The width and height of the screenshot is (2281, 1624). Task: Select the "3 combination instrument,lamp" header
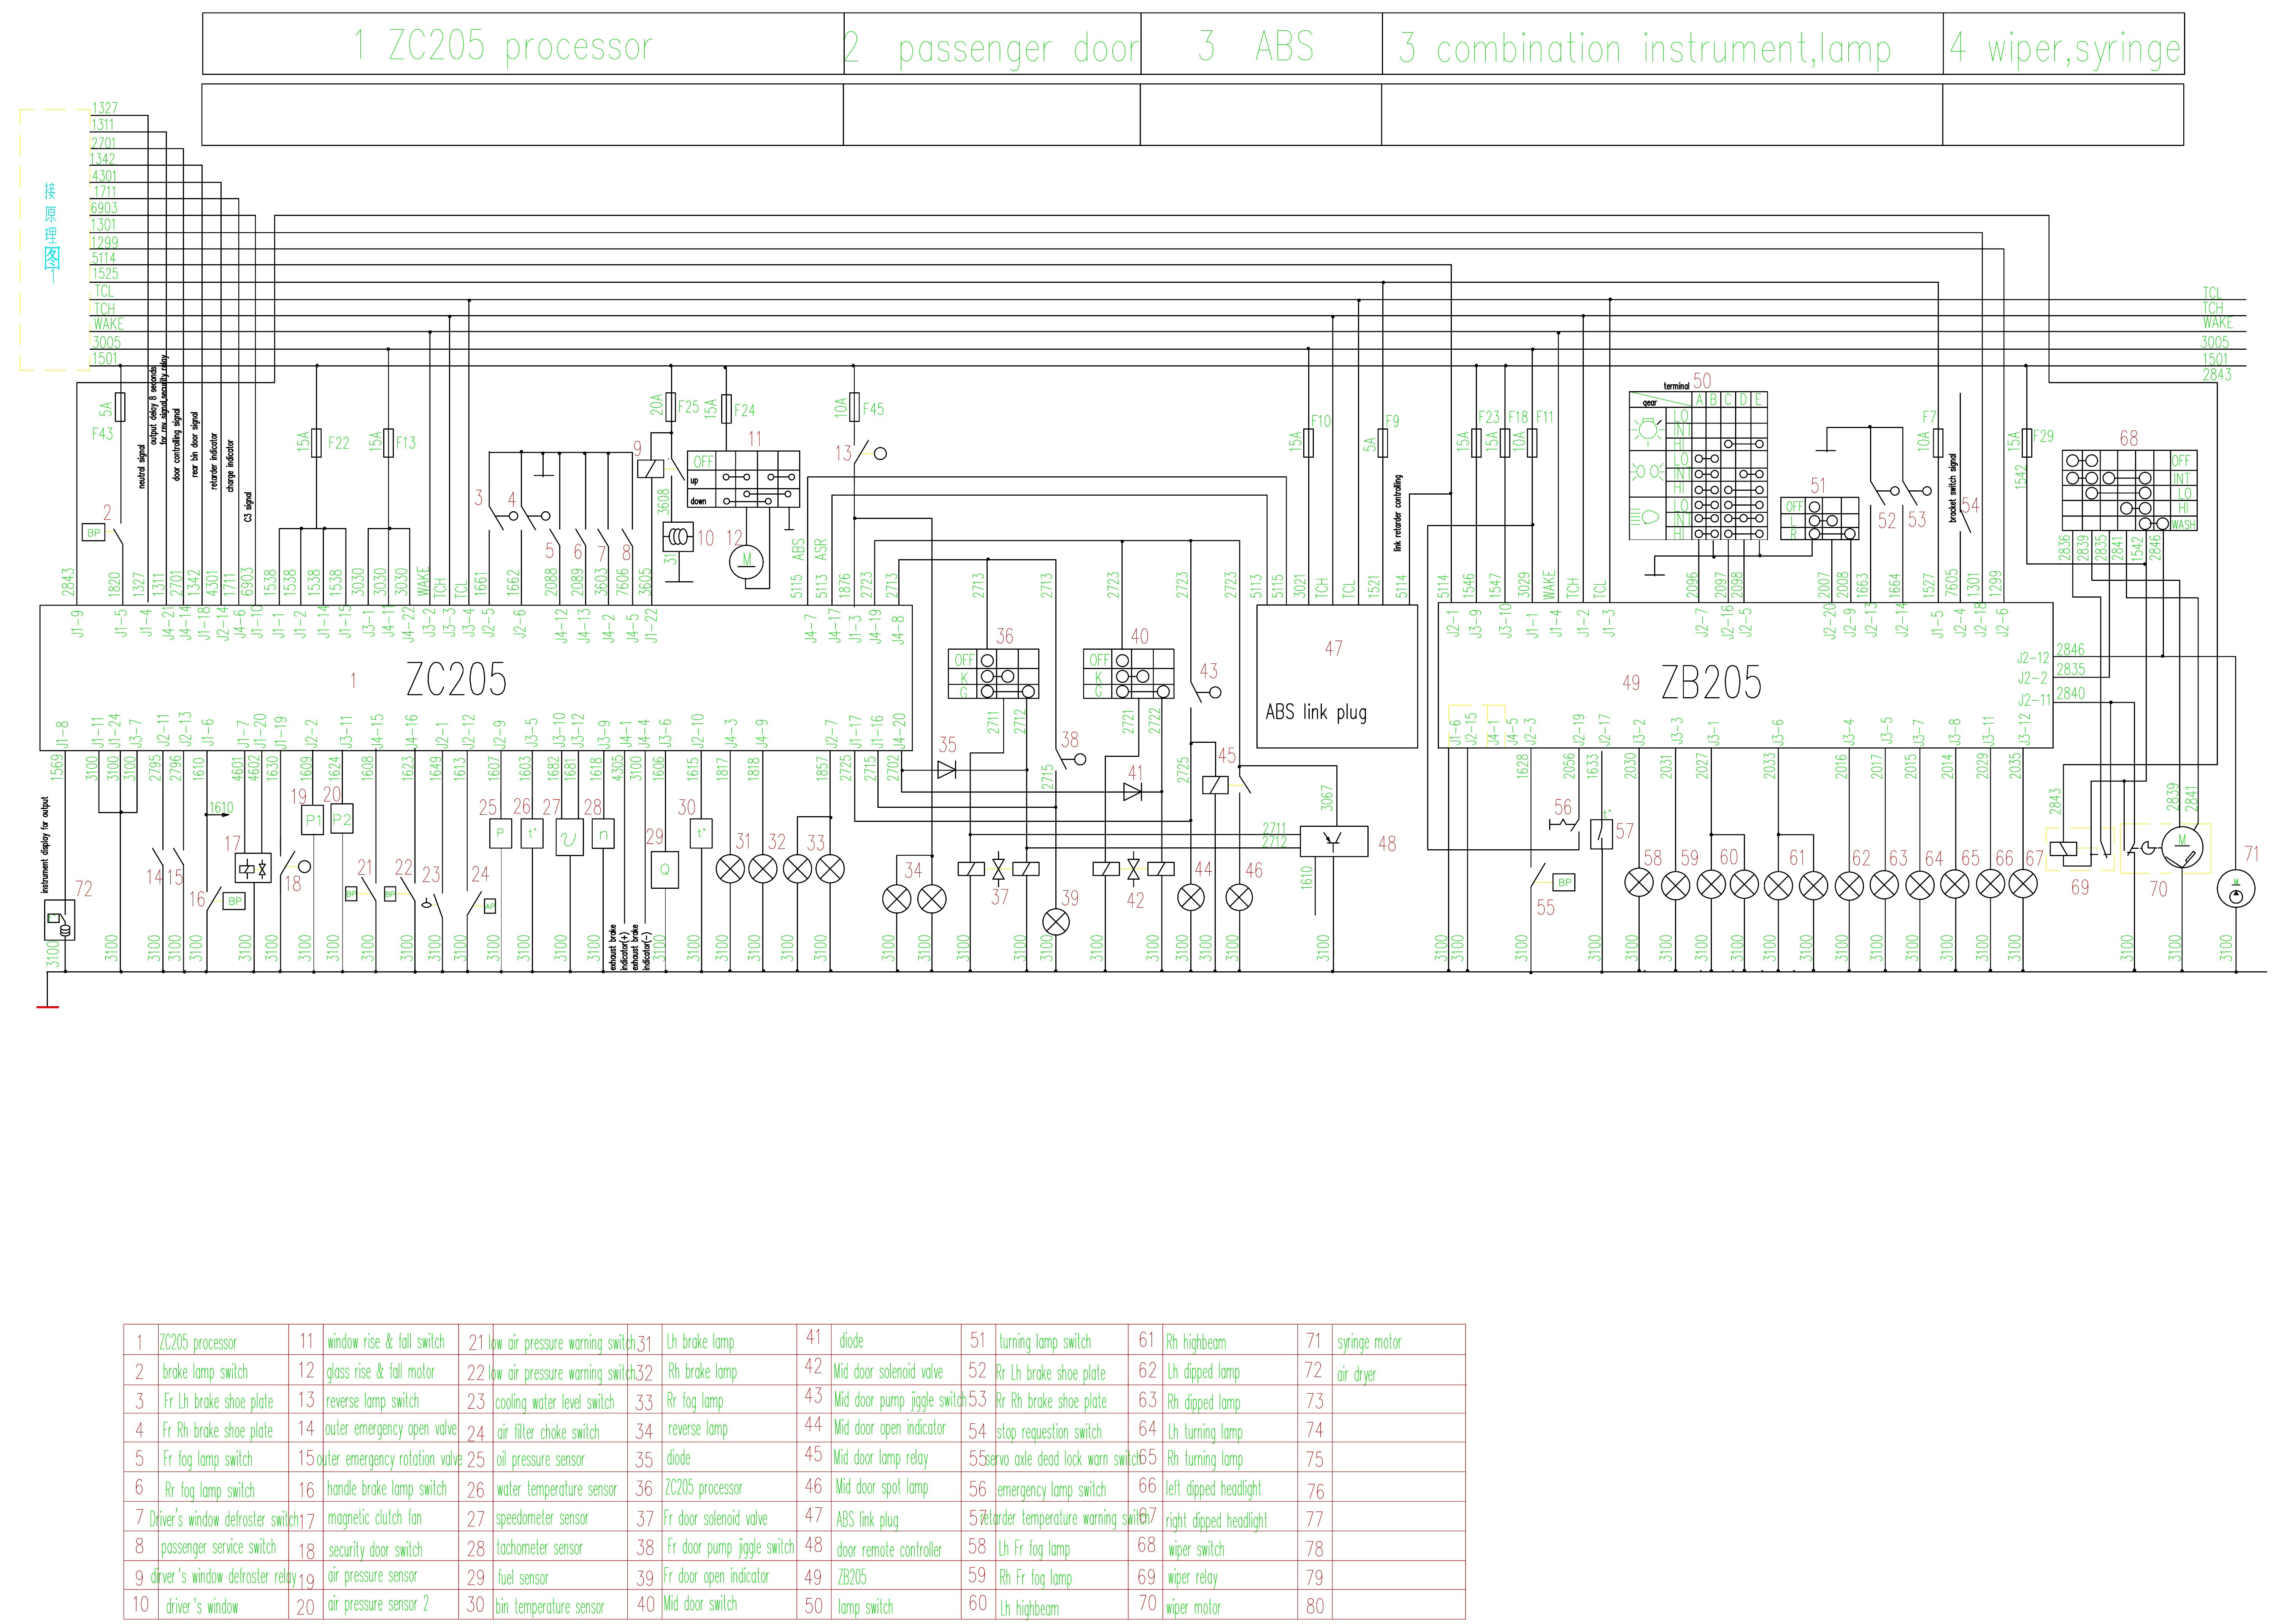click(1662, 44)
